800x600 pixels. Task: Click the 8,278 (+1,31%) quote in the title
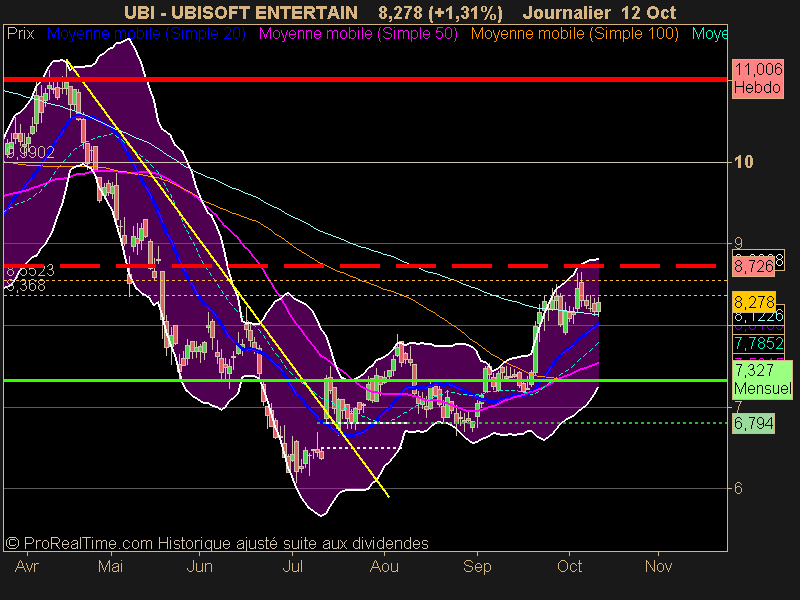[x=440, y=12]
